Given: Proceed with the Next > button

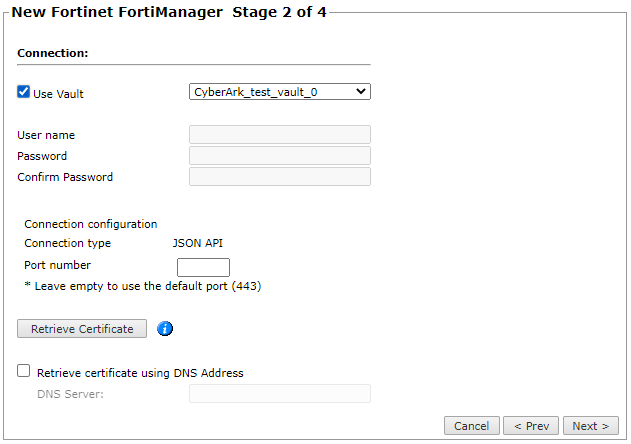Looking at the screenshot, I should point(590,426).
